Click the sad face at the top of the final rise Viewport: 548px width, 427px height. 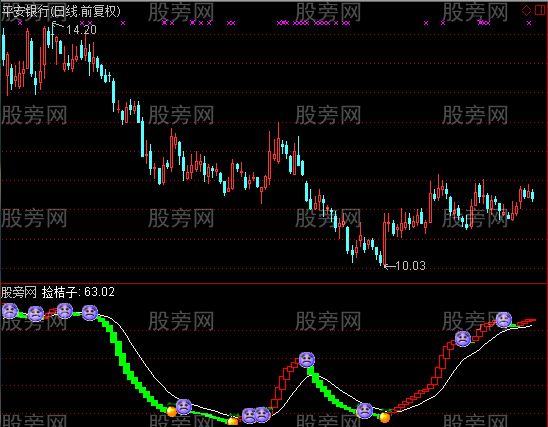click(x=504, y=320)
